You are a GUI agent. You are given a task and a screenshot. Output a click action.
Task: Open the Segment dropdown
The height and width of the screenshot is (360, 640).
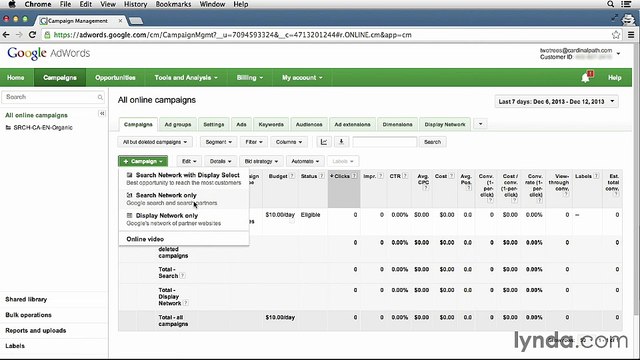pos(218,142)
